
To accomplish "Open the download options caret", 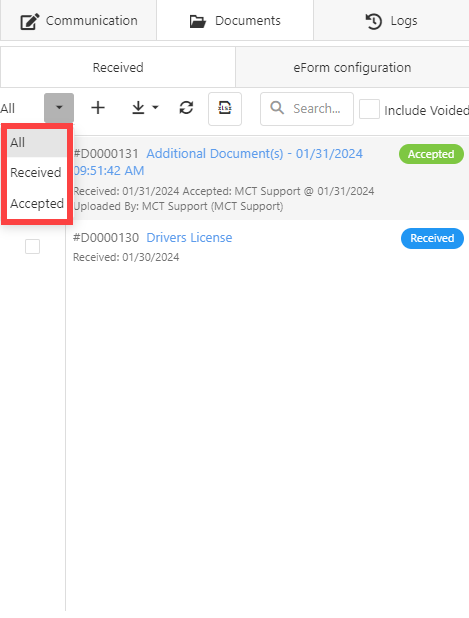I will (x=155, y=108).
